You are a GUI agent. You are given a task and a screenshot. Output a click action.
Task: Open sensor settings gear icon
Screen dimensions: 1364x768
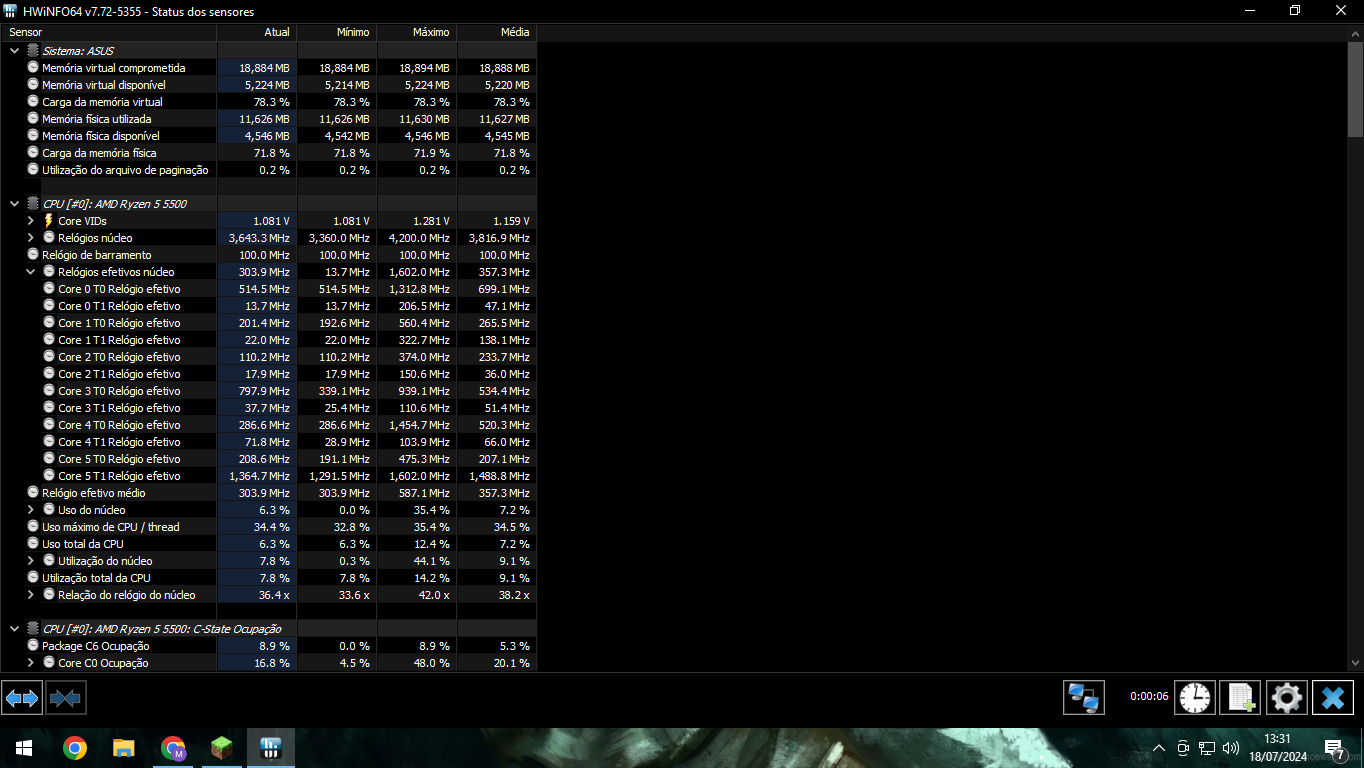tap(1286, 697)
